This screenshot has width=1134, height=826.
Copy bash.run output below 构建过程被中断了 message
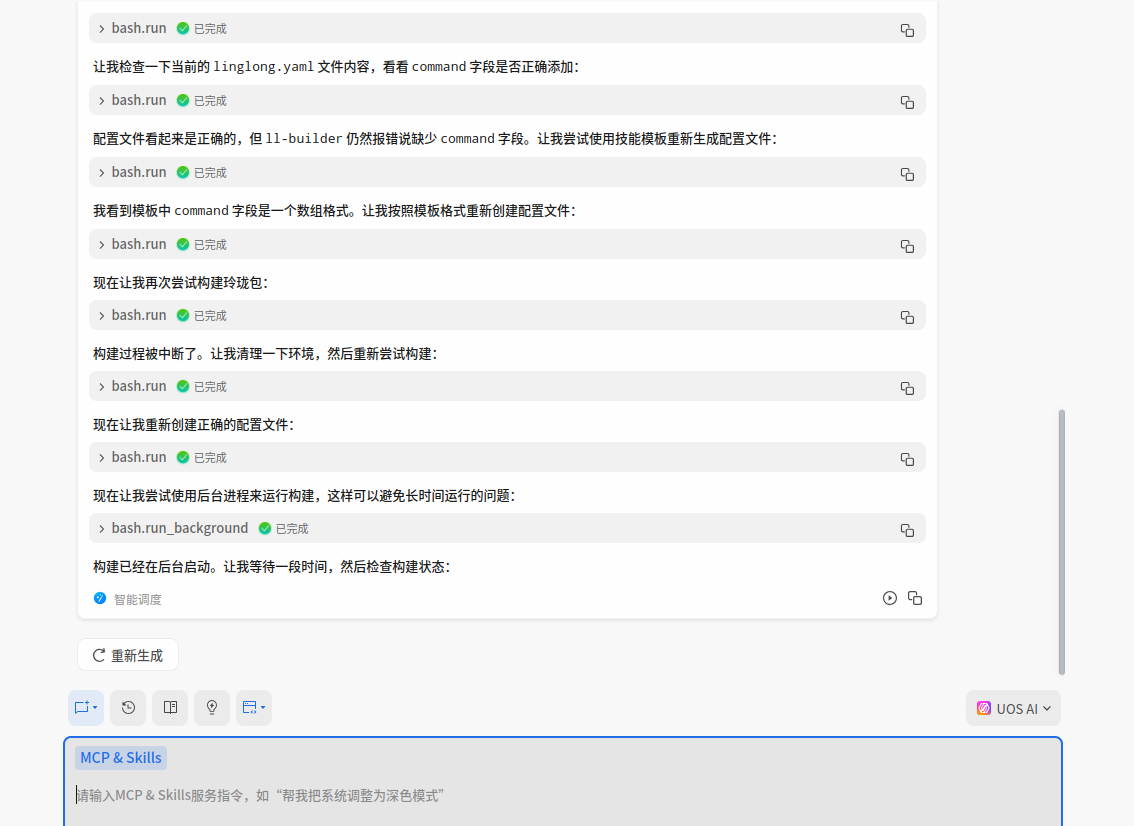907,388
